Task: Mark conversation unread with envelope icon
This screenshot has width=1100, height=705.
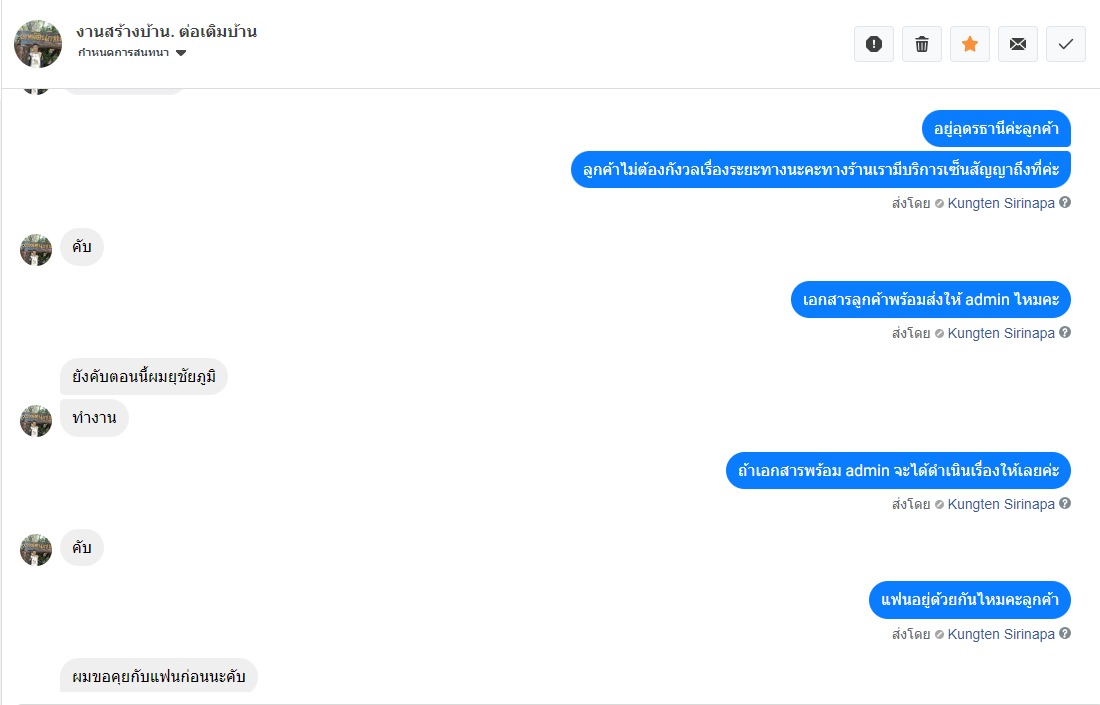Action: tap(1018, 44)
